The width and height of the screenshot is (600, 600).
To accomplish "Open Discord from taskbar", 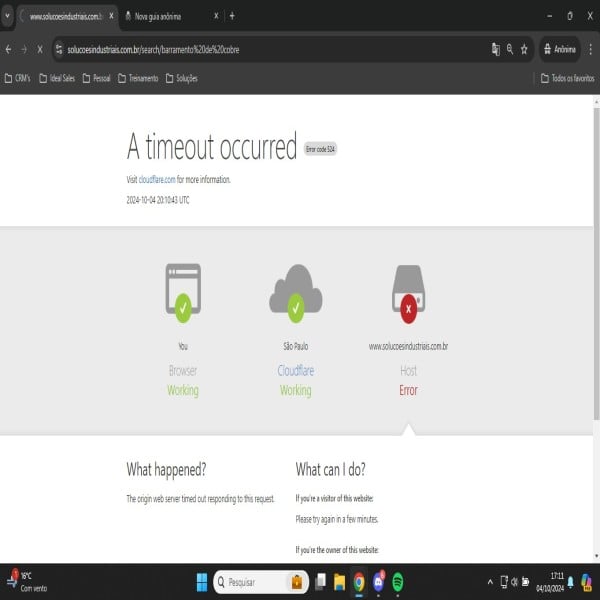I will coord(378,582).
